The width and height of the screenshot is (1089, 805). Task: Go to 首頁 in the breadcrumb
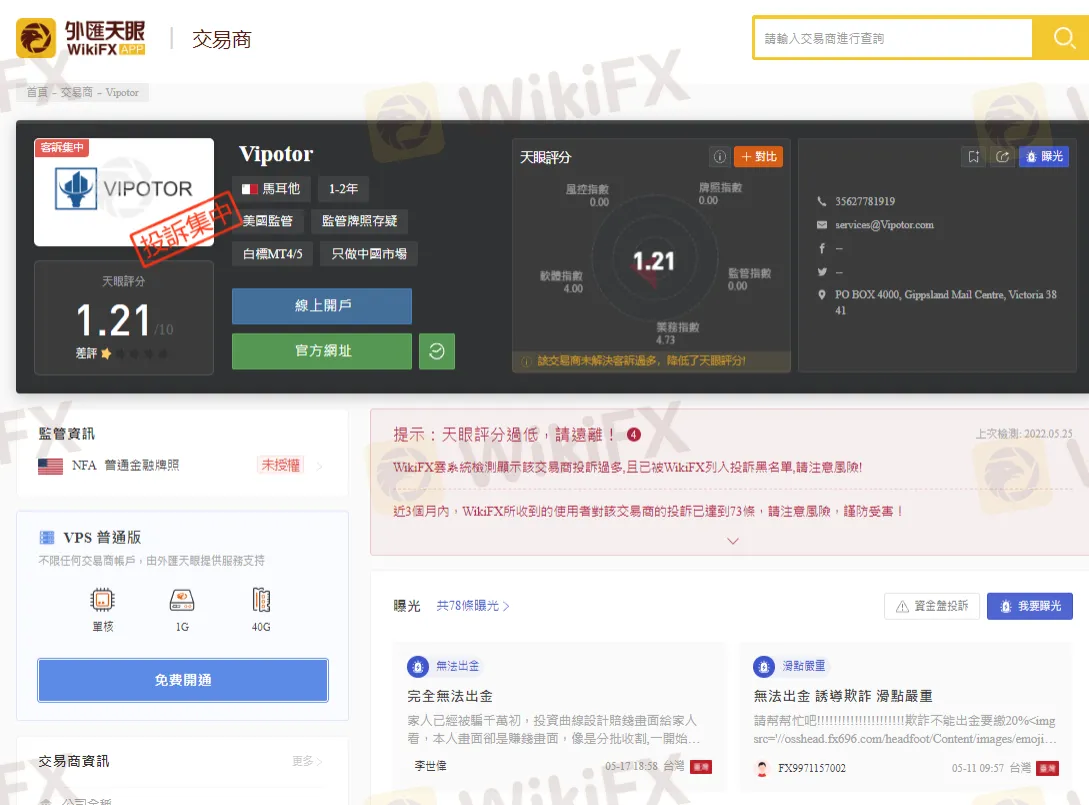(x=37, y=92)
